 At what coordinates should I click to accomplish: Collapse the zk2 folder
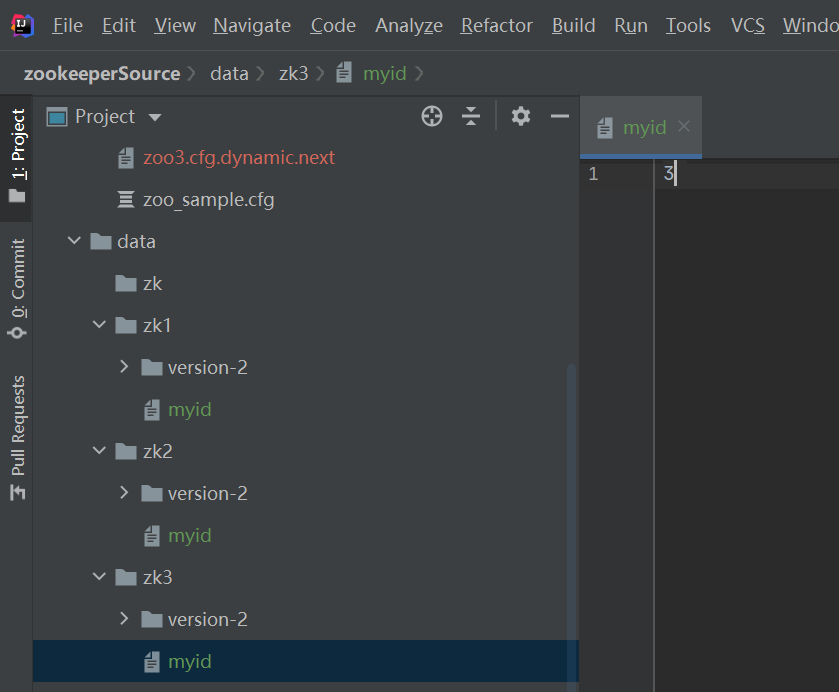click(x=99, y=451)
